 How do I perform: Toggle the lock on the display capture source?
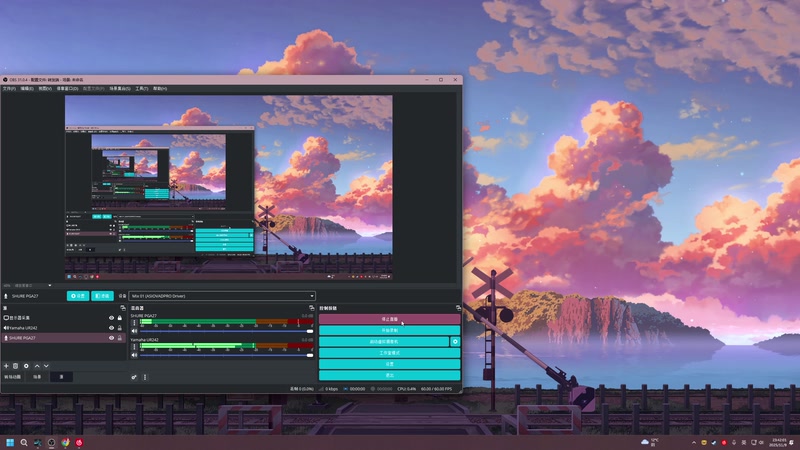(x=120, y=318)
